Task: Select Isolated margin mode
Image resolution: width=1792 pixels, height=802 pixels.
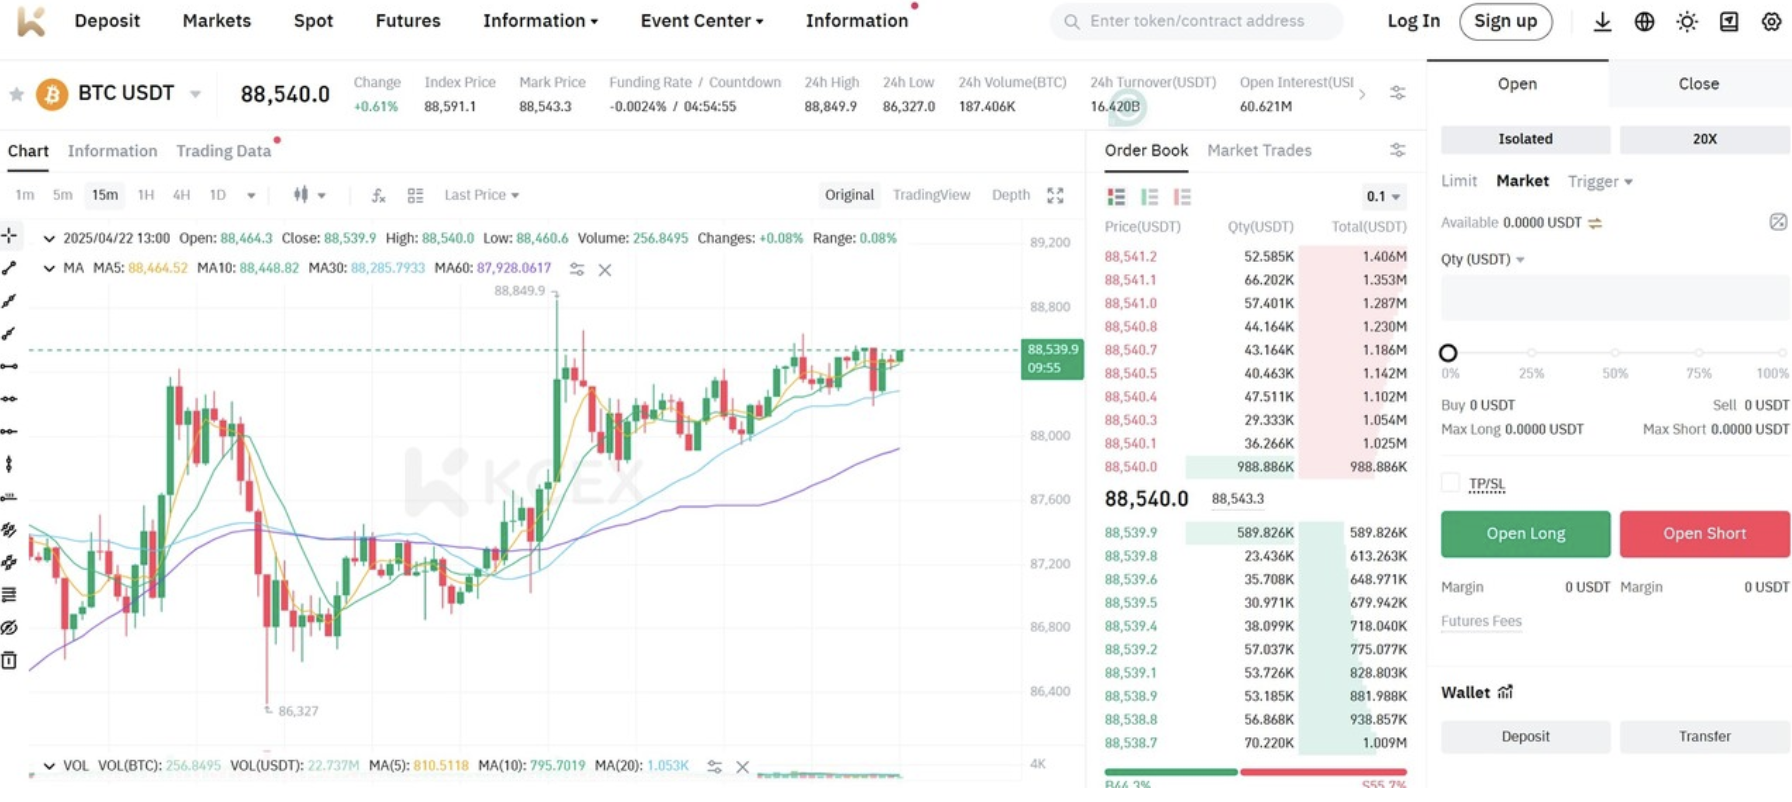Action: pos(1525,139)
